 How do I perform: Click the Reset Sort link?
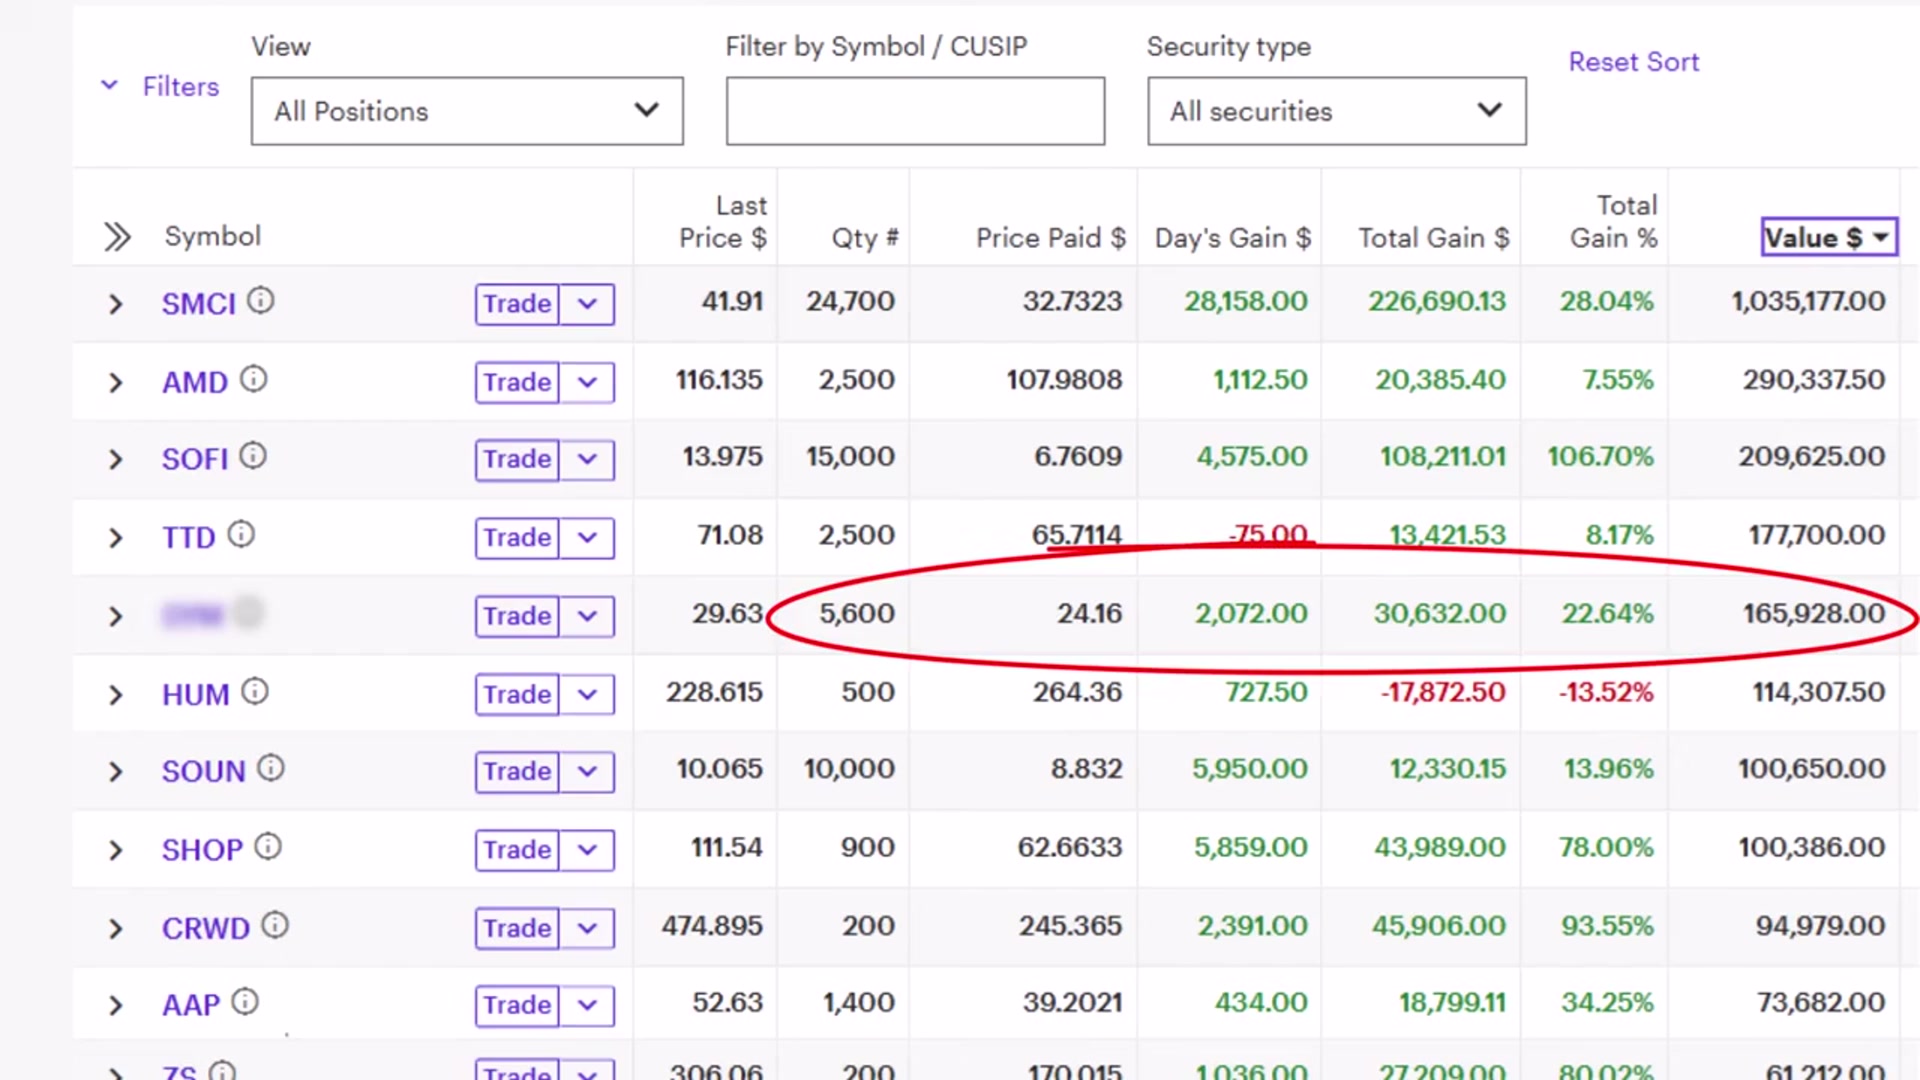(x=1633, y=62)
